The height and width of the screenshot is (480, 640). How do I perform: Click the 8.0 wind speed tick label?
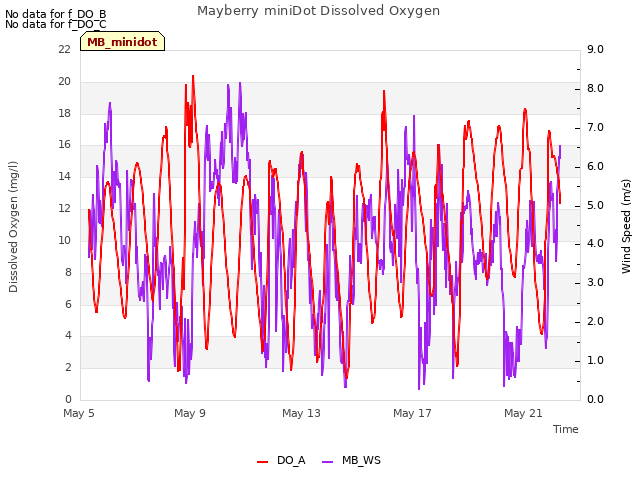(x=595, y=88)
